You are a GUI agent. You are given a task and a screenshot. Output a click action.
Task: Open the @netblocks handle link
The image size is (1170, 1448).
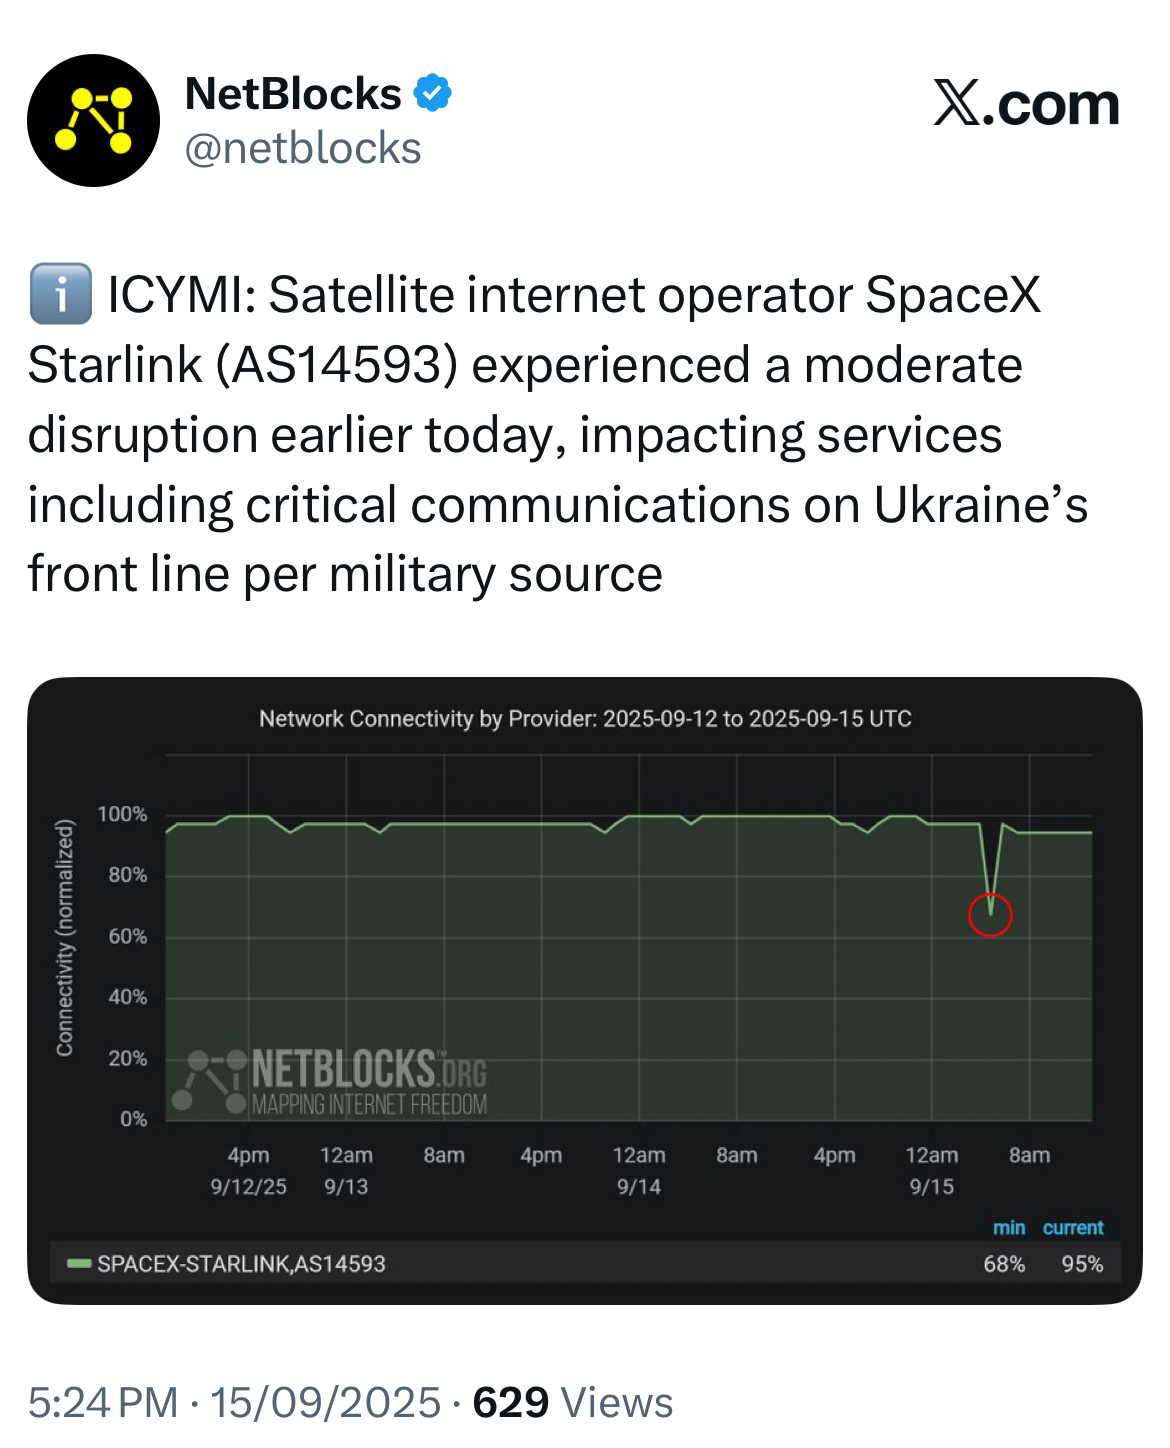(x=303, y=148)
